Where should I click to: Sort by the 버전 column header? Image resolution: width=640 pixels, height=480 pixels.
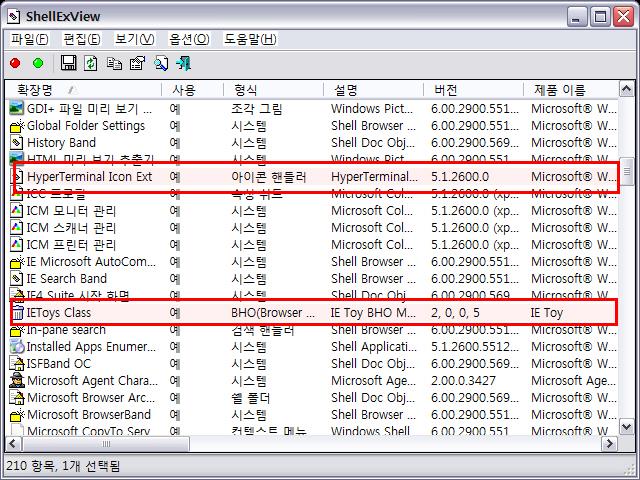click(x=473, y=90)
